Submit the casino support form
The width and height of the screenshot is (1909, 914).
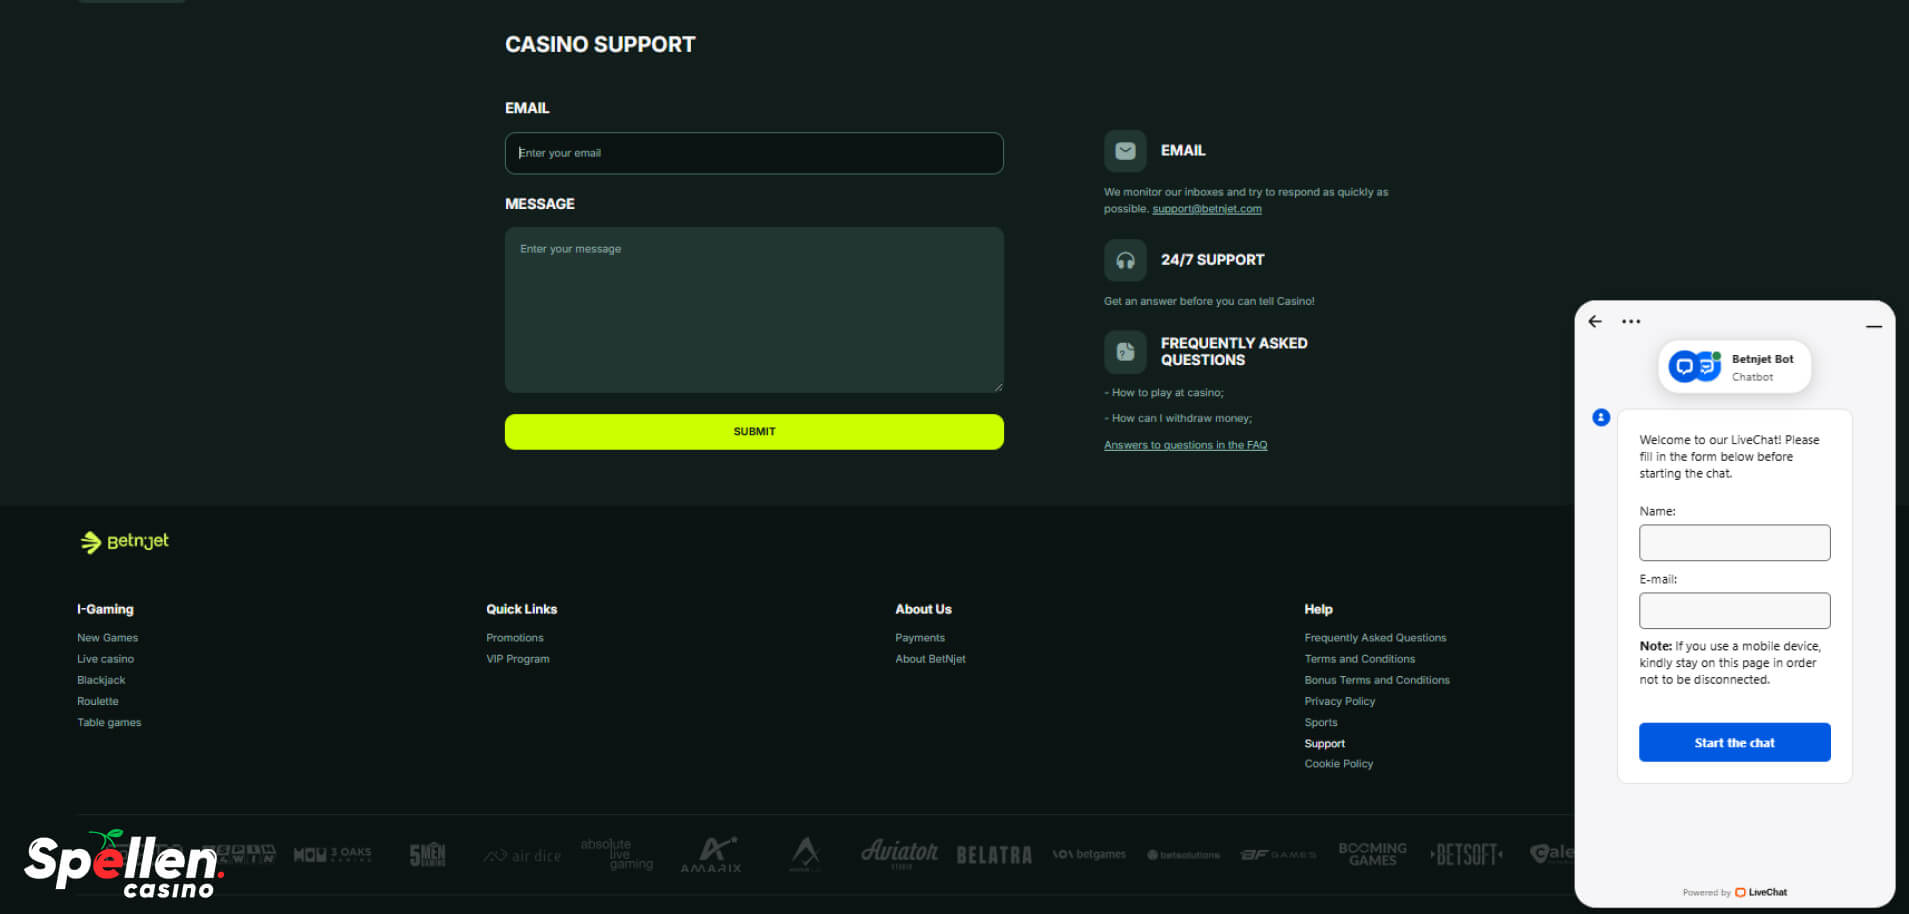(x=754, y=432)
